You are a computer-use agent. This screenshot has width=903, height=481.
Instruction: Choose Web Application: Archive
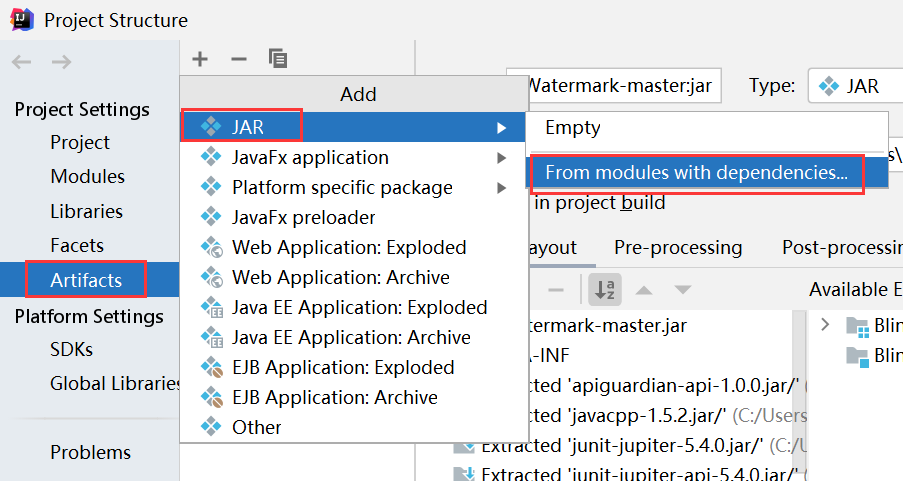(354, 277)
